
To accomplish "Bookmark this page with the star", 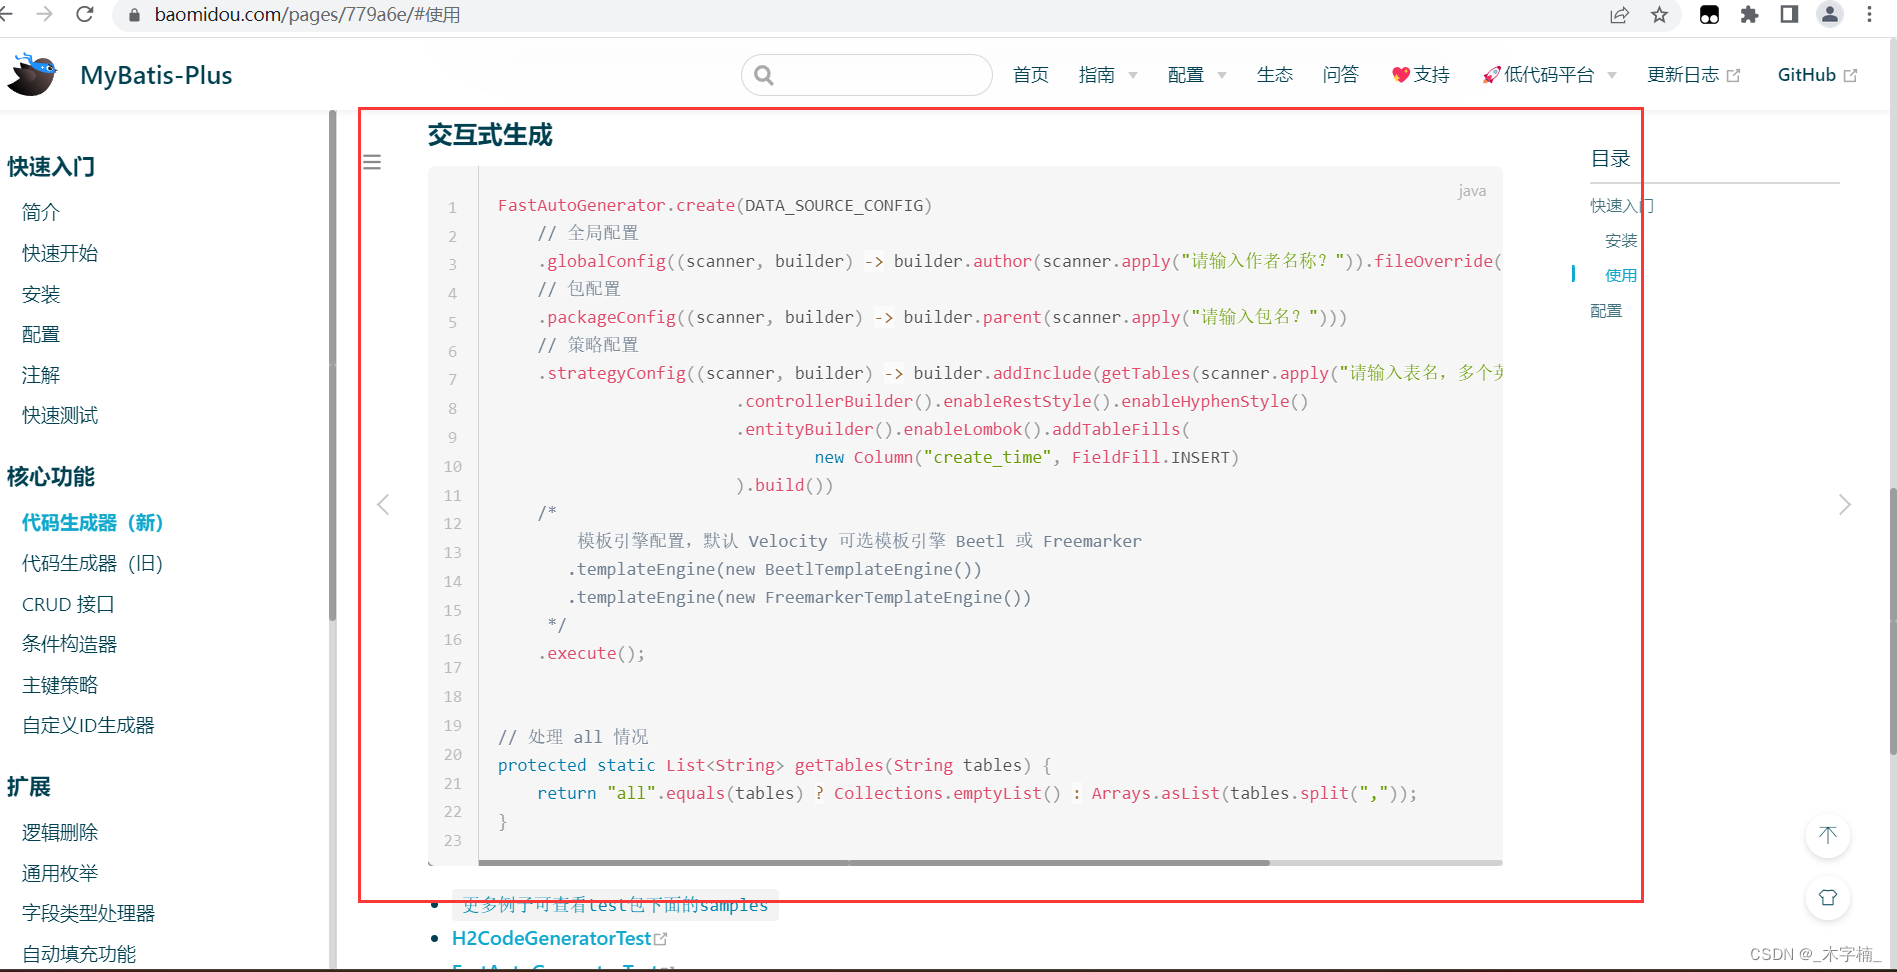I will (1660, 14).
